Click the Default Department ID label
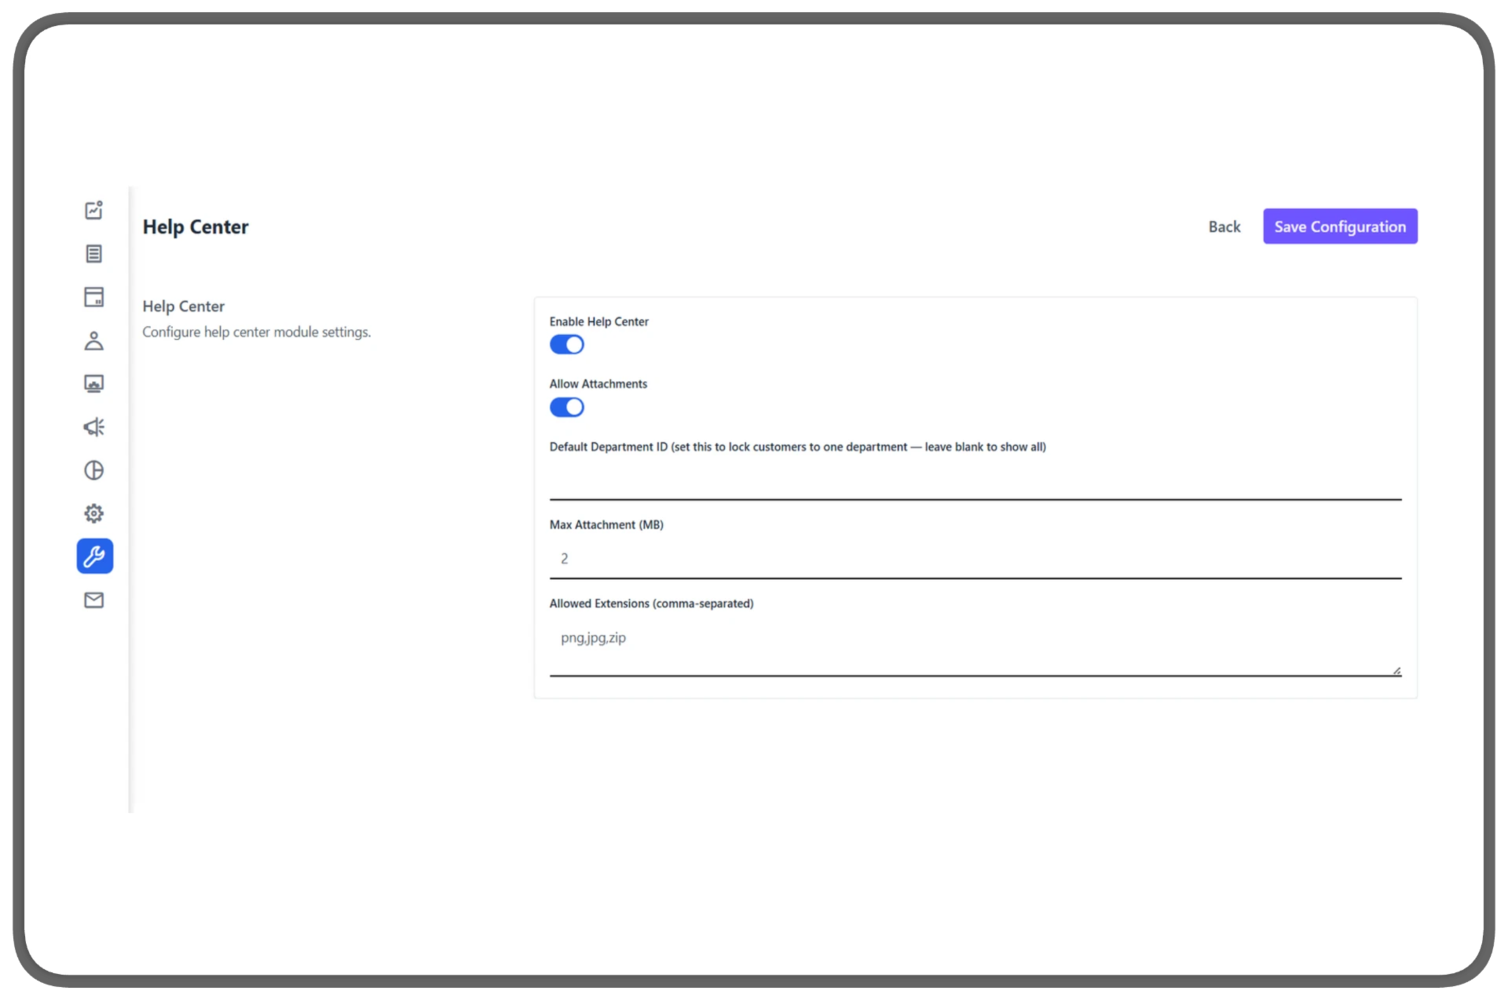Image resolution: width=1508 pixels, height=1000 pixels. click(797, 446)
